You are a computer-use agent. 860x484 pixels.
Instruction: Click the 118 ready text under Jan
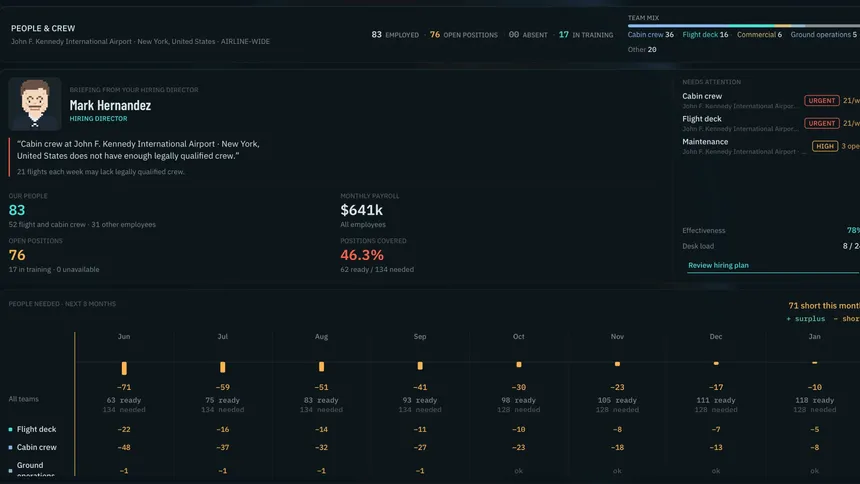tap(814, 400)
